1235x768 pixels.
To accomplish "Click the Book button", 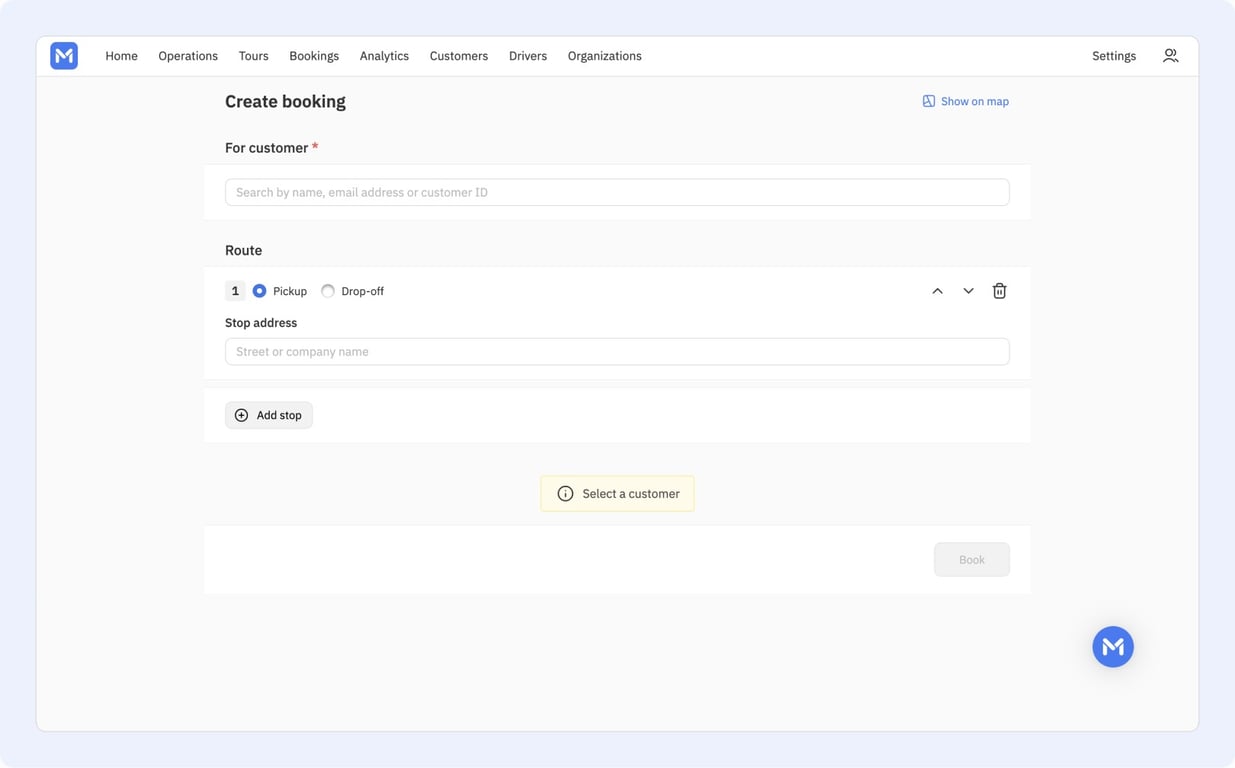I will [x=972, y=560].
